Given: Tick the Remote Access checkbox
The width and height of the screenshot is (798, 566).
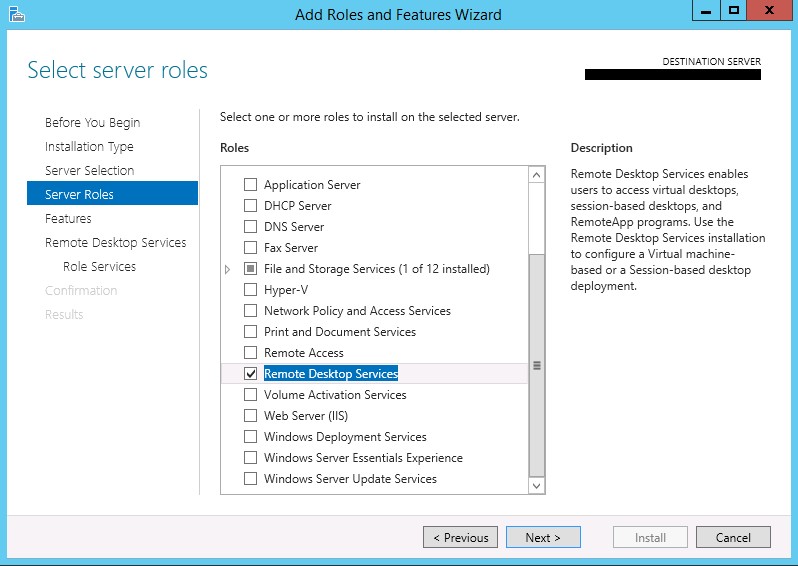Looking at the screenshot, I should 250,352.
